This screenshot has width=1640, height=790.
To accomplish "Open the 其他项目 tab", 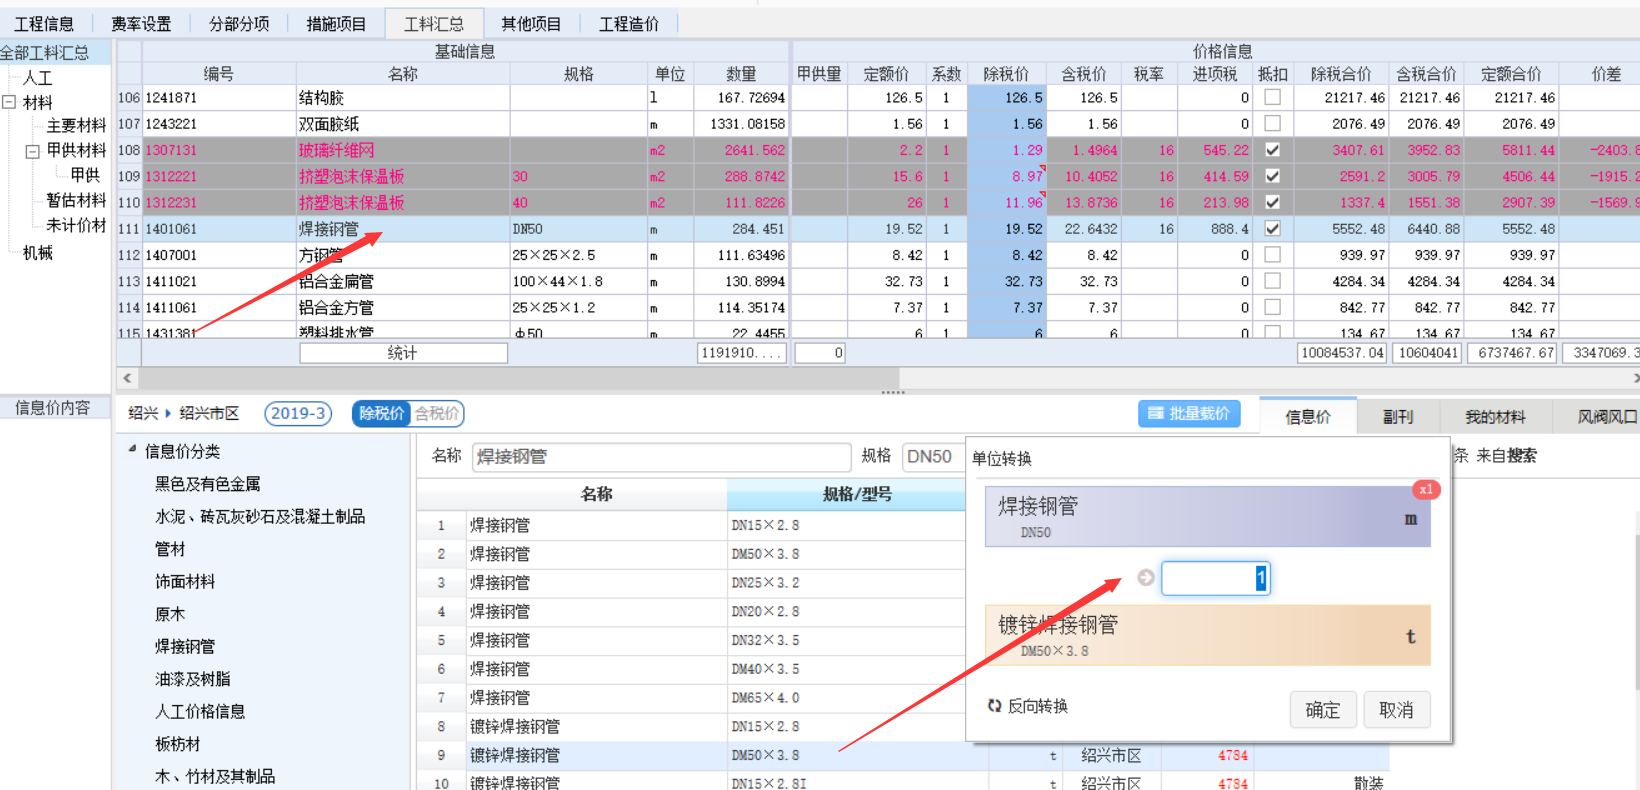I will tap(531, 24).
